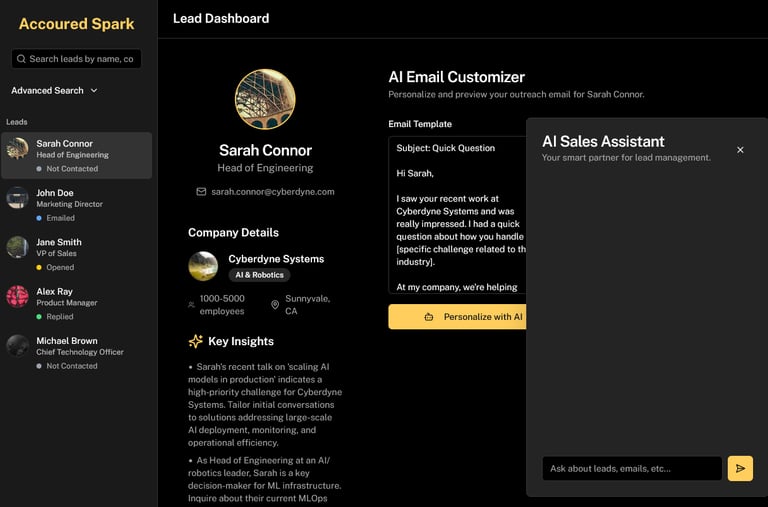Click Jane Smith's avatar in the leads list
Image resolution: width=768 pixels, height=507 pixels.
[18, 247]
